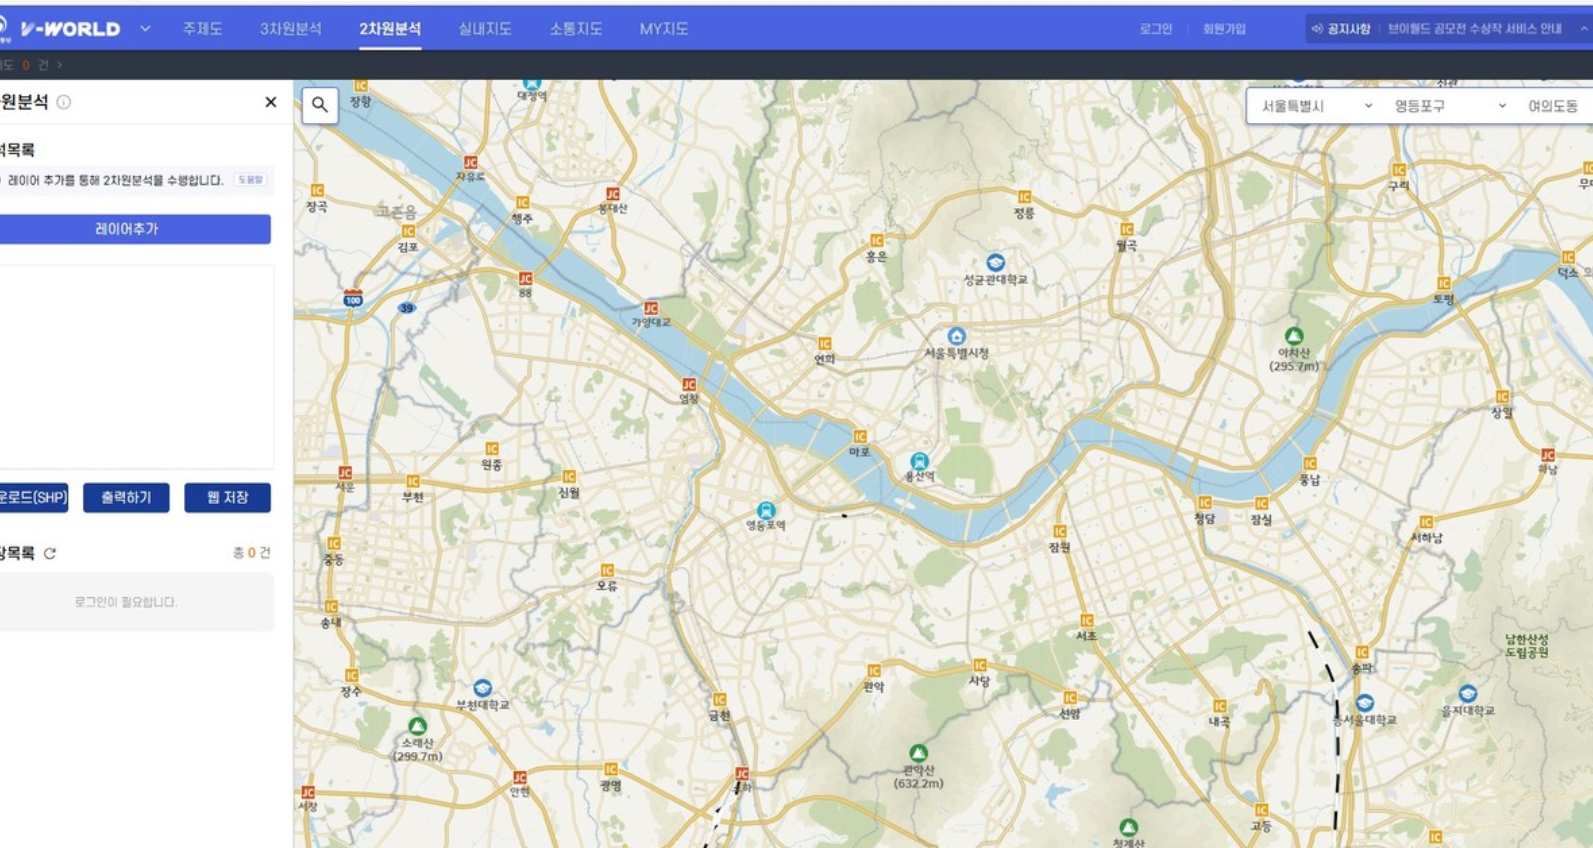Image resolution: width=1593 pixels, height=848 pixels.
Task: Switch to the 주제도 tab
Action: click(x=202, y=29)
